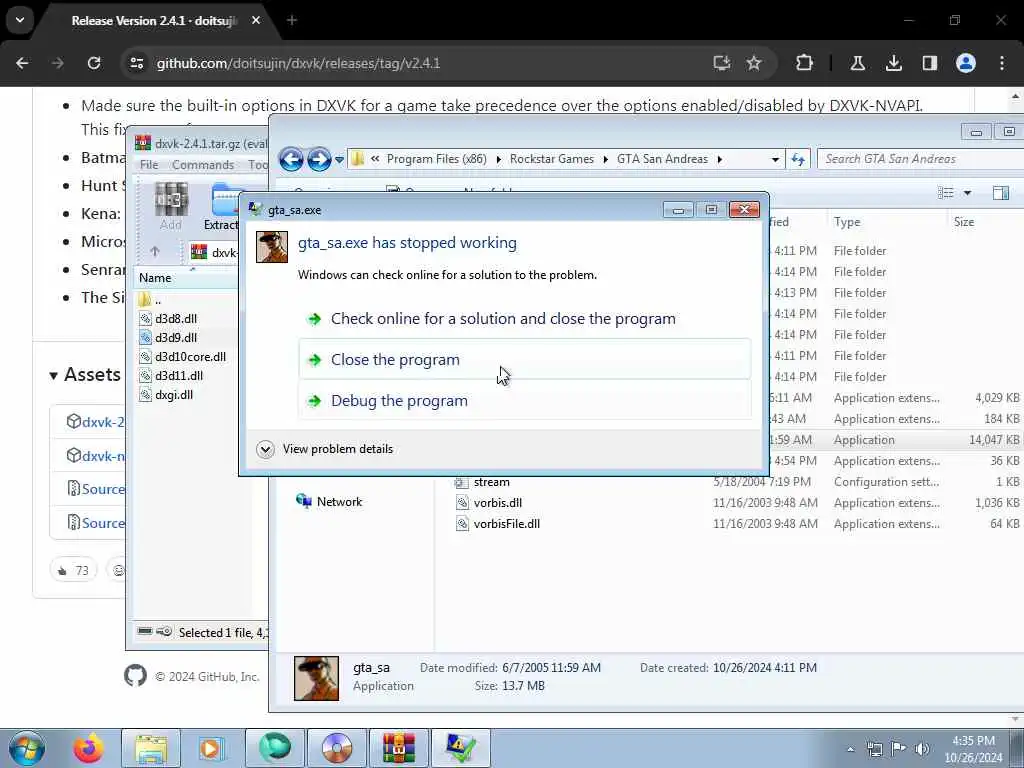Bookmark this page with the star icon

click(754, 63)
